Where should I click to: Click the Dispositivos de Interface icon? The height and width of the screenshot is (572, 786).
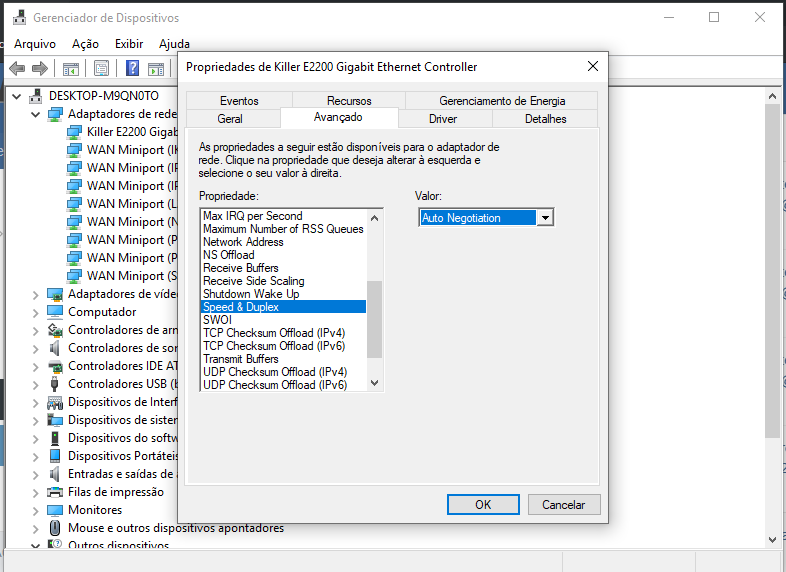[55, 402]
